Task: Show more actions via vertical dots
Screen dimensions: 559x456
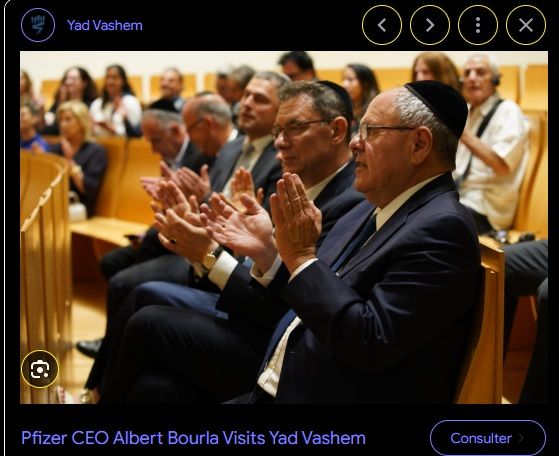Action: pos(478,25)
